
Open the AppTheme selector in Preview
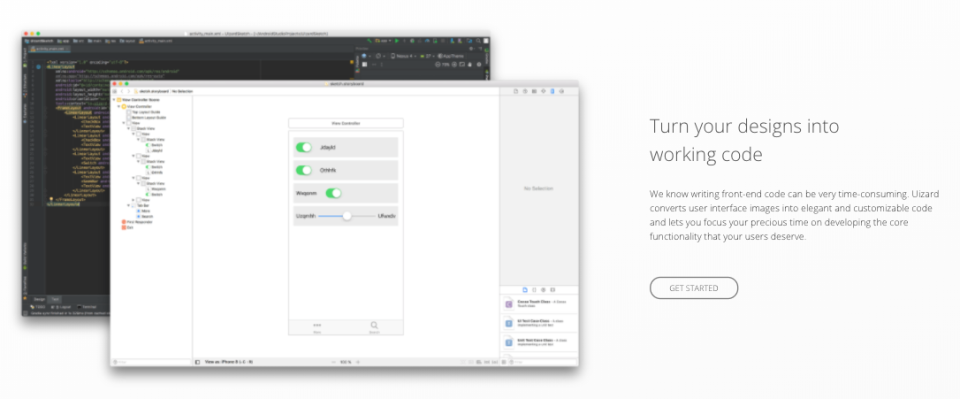(x=452, y=56)
